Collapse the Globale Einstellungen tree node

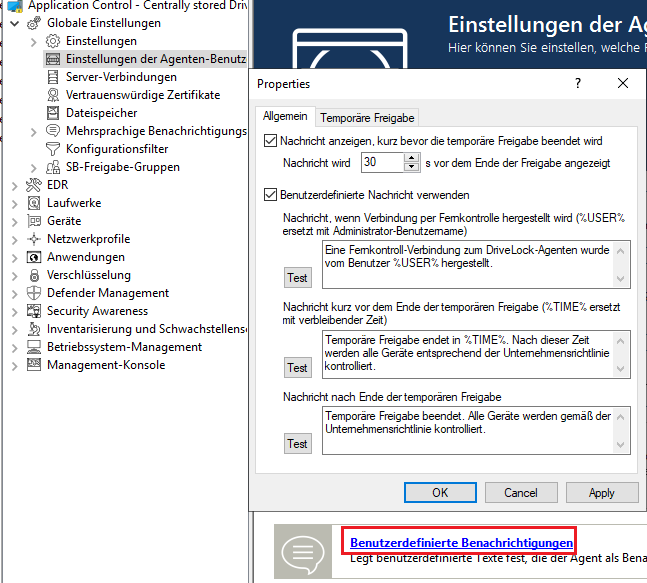click(x=15, y=24)
